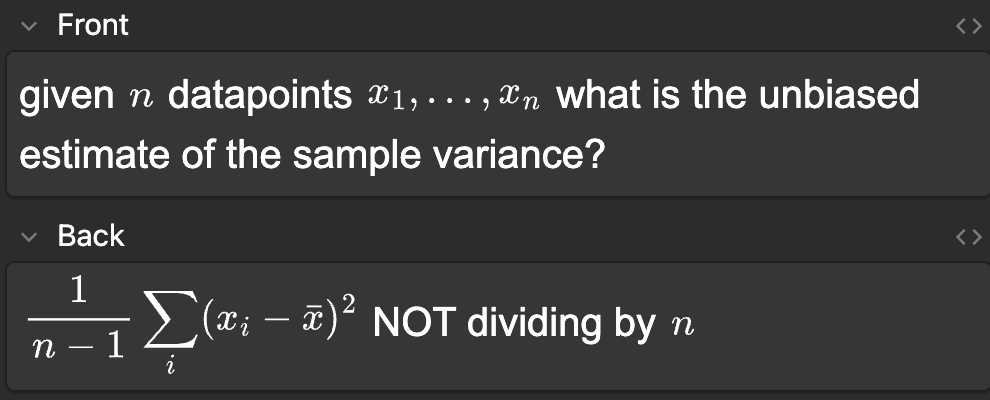Image resolution: width=990 pixels, height=400 pixels.
Task: Click the Front field label
Action: 93,25
